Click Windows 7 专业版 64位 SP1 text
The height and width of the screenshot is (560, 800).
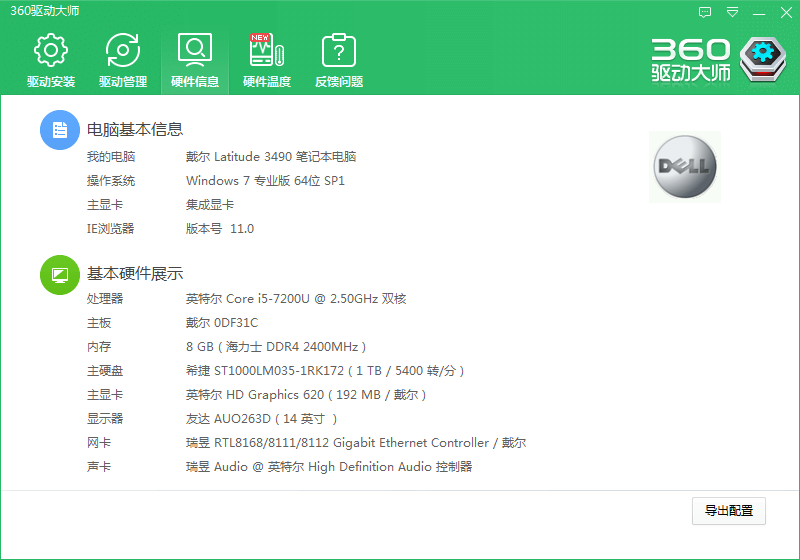click(x=265, y=181)
